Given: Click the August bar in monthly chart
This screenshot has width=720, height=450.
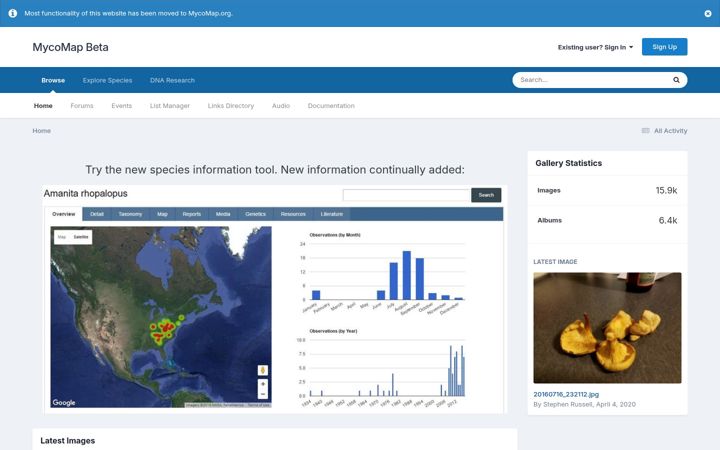Looking at the screenshot, I should (x=406, y=275).
